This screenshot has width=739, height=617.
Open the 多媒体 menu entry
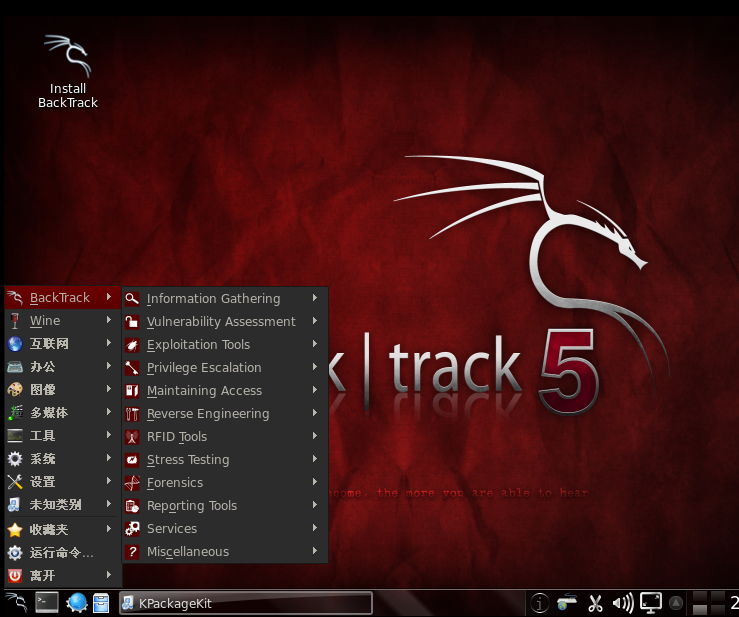tap(63, 412)
